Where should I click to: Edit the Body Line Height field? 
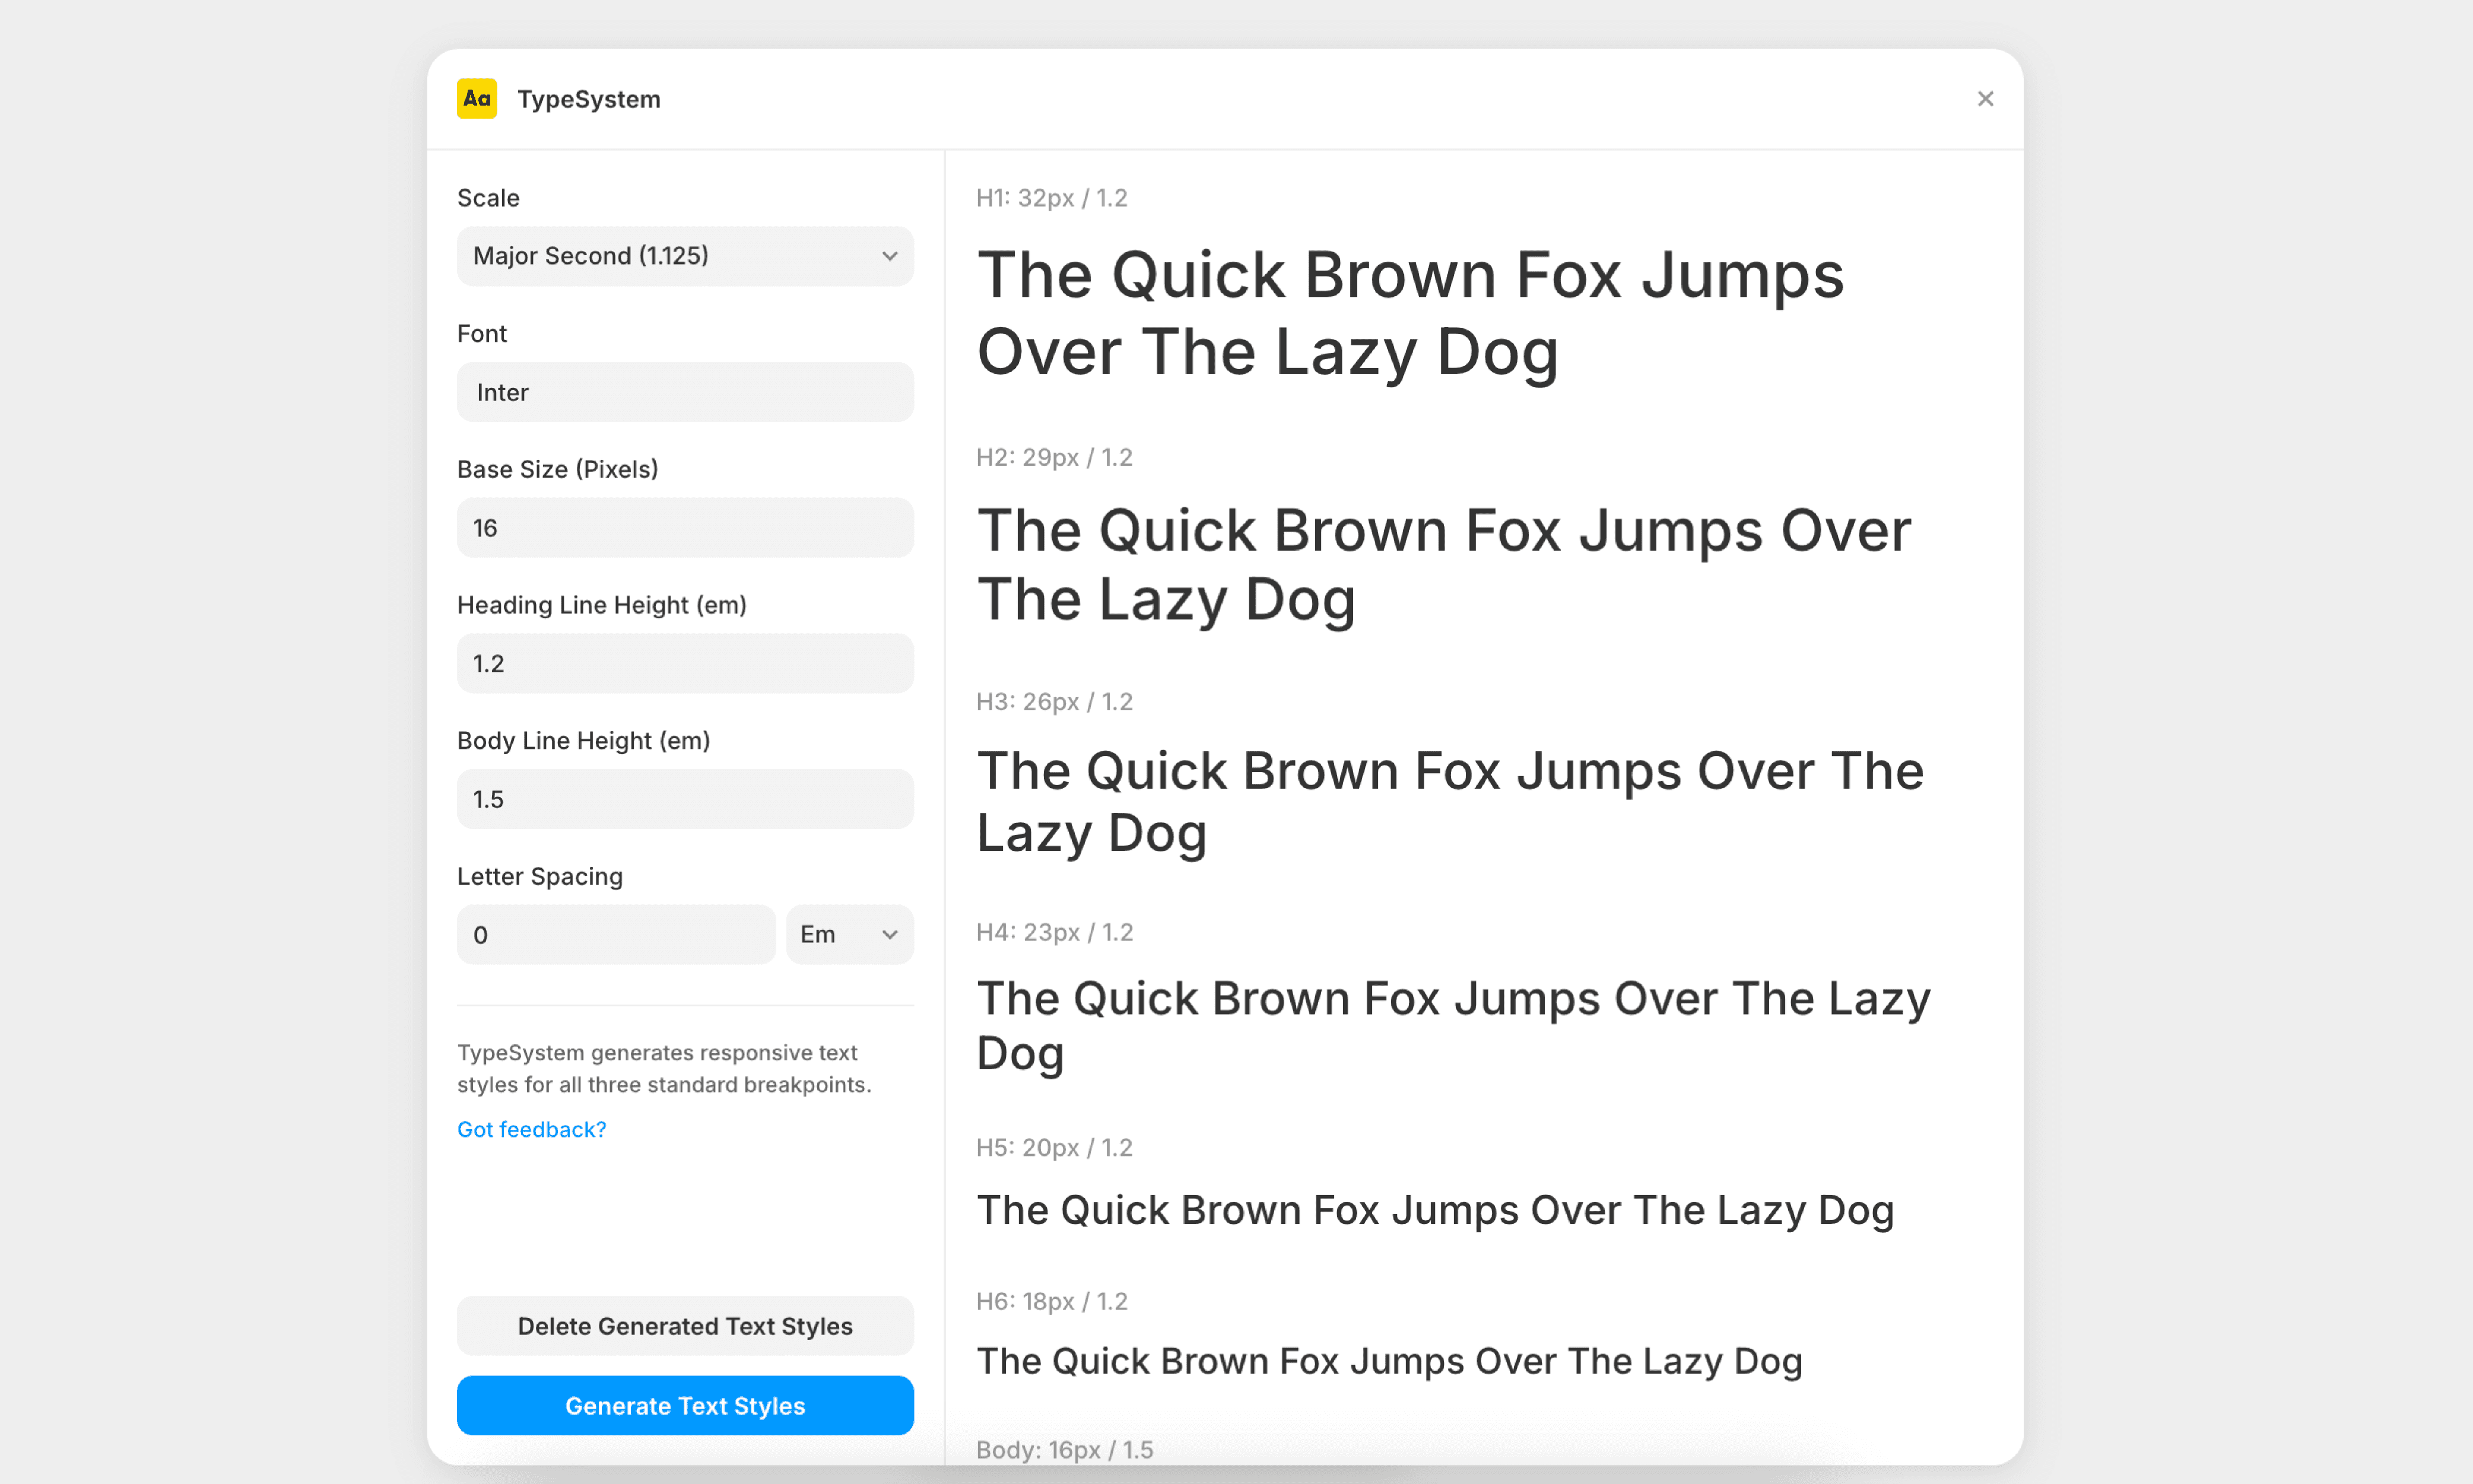tap(685, 799)
